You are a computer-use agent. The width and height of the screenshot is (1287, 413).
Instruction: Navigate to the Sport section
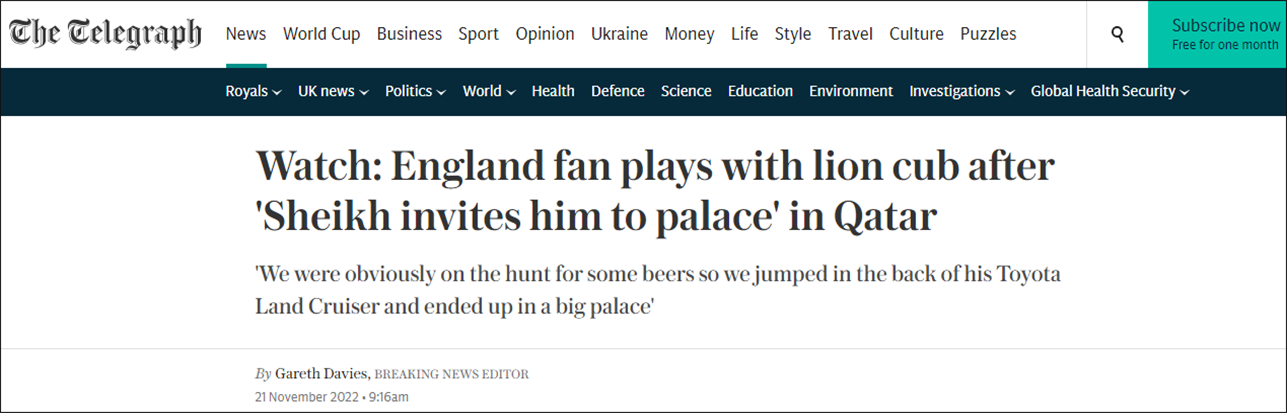pos(478,34)
